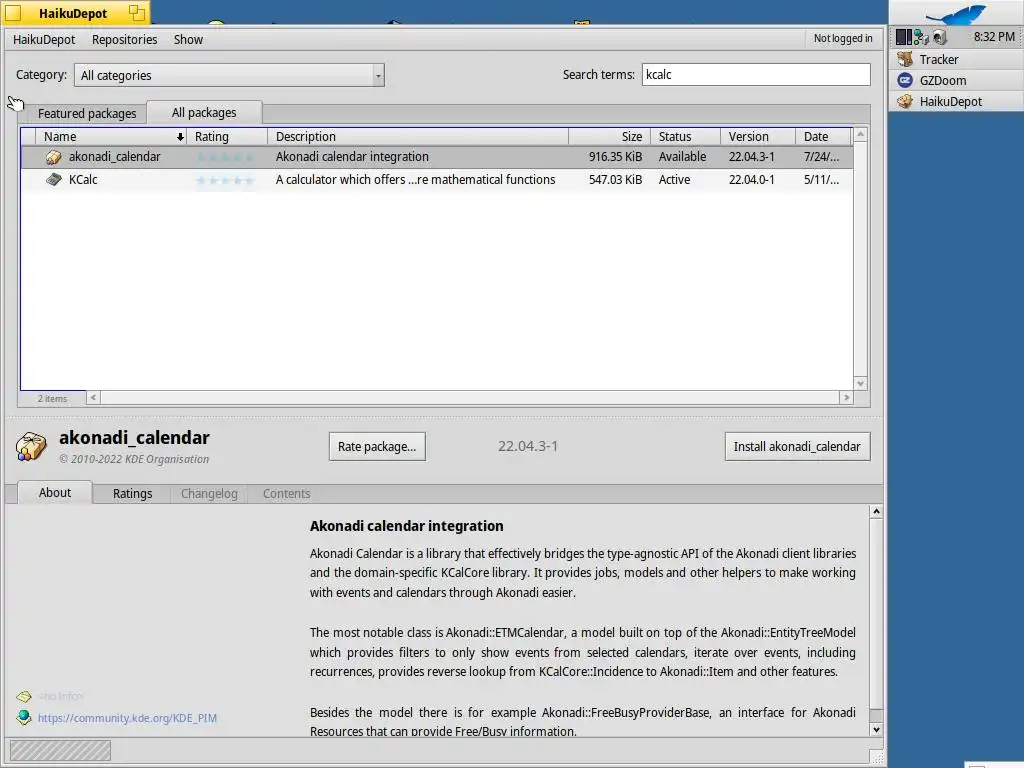
Task: Sort by Version column header
Action: tap(758, 136)
